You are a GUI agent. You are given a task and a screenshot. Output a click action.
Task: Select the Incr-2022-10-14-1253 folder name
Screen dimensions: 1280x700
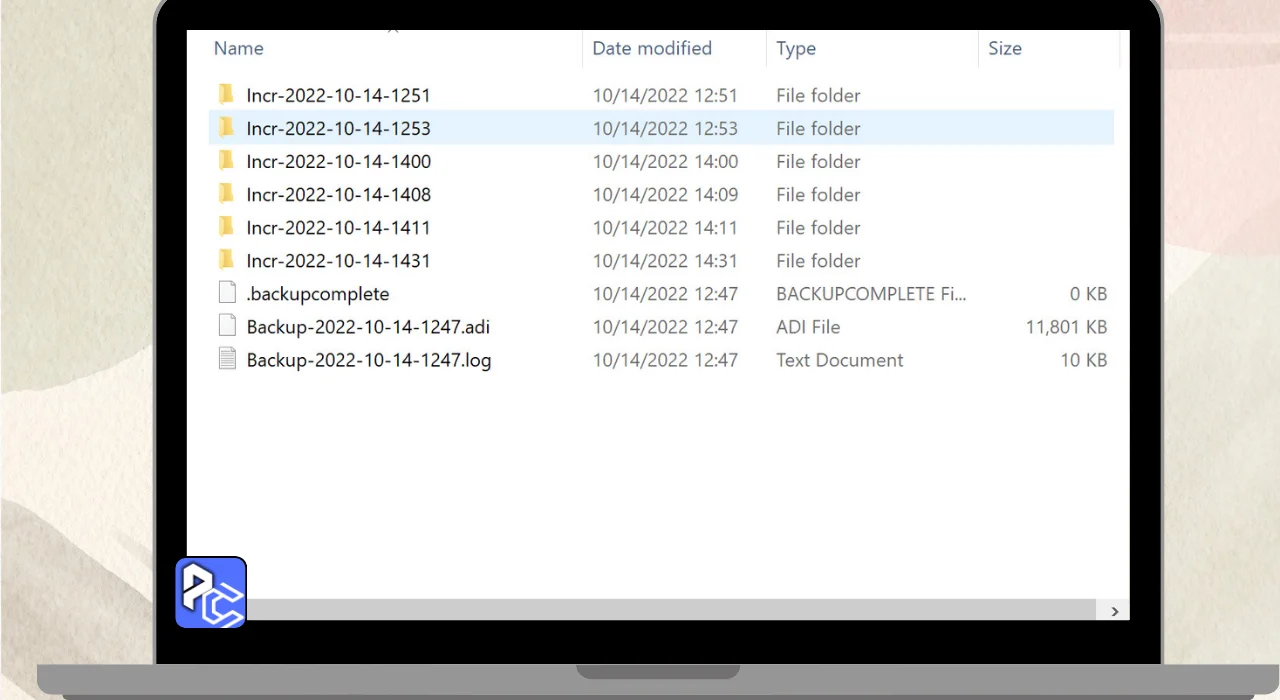338,129
